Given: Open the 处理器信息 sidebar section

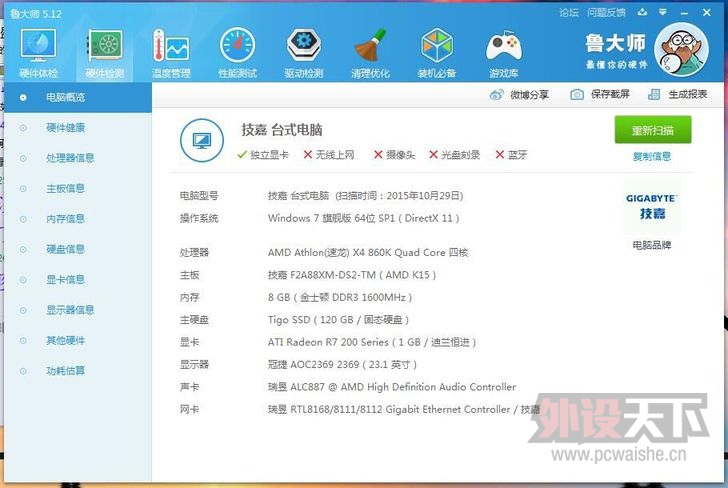Looking at the screenshot, I should coord(70,158).
